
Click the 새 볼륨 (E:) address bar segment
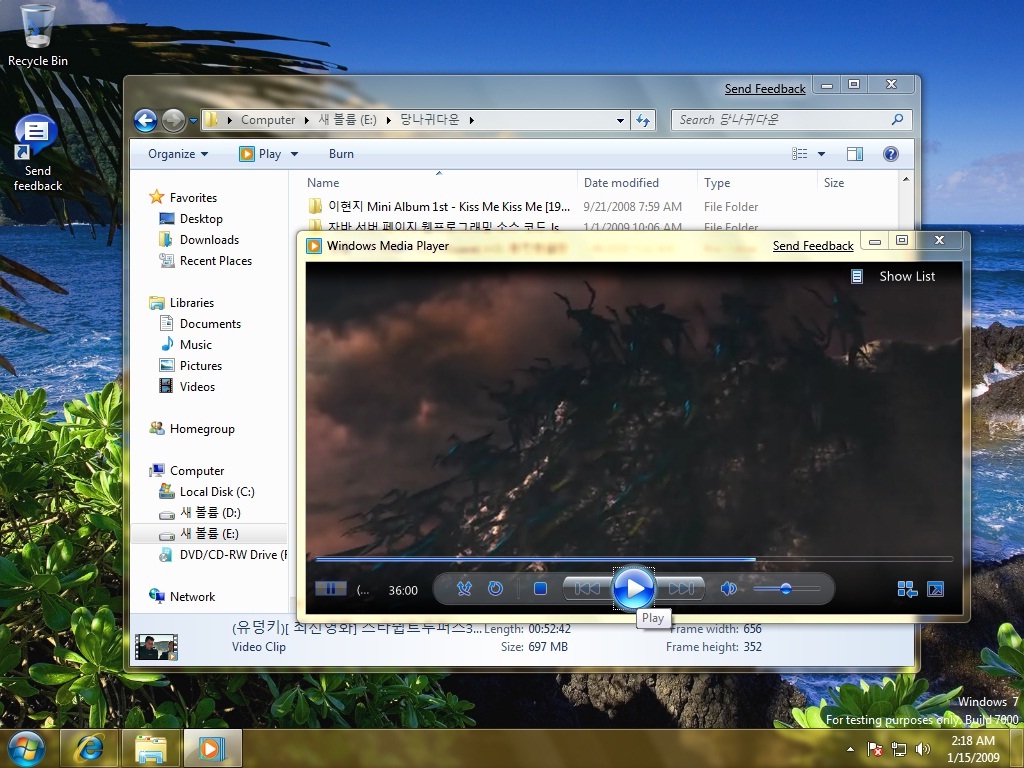347,120
